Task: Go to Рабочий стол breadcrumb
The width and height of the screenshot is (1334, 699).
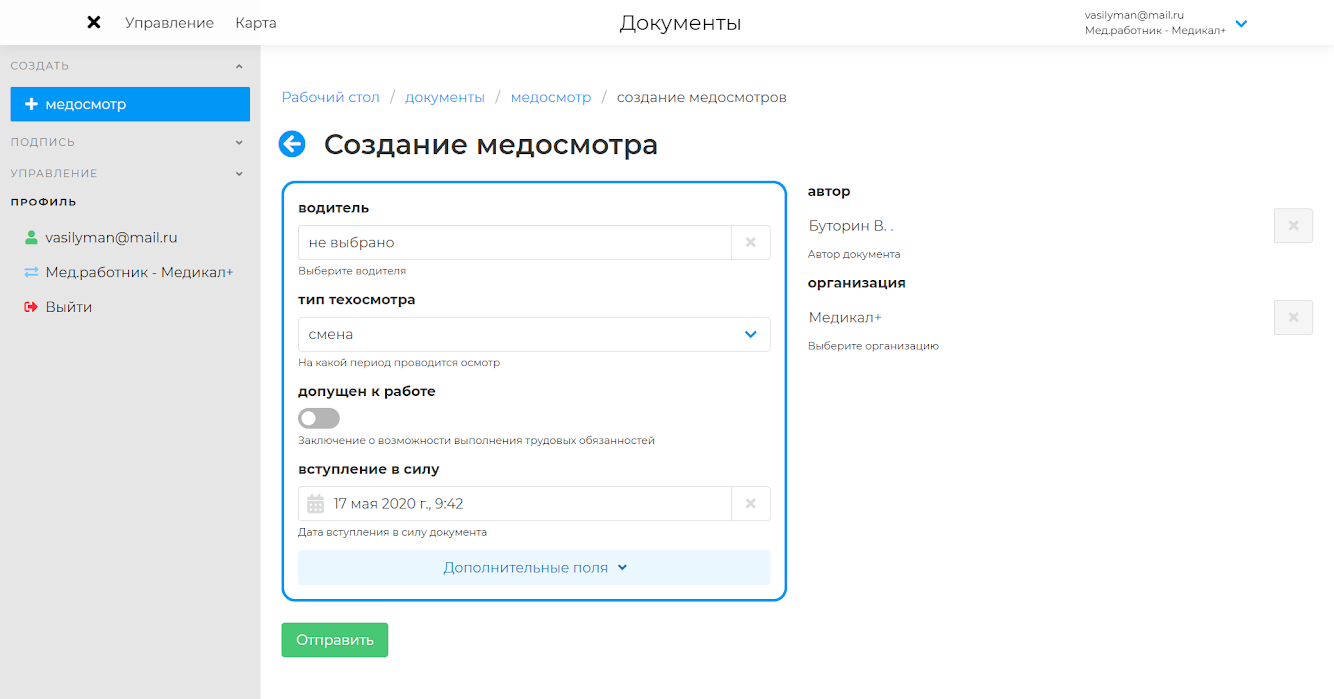Action: click(331, 97)
